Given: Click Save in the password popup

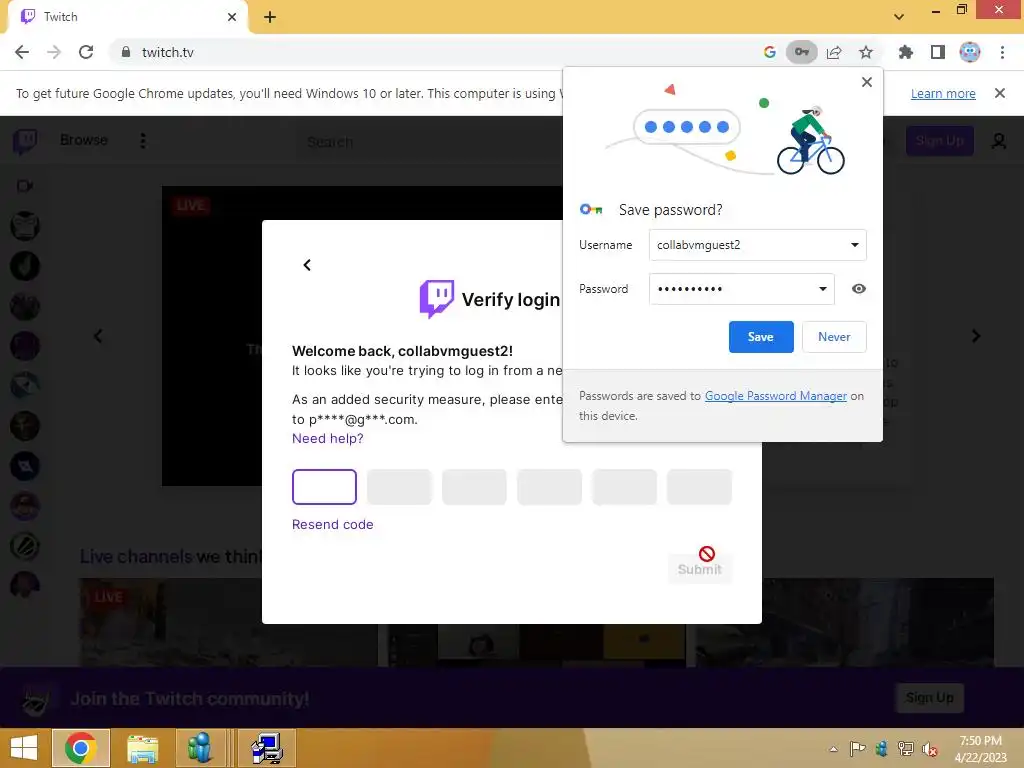Looking at the screenshot, I should coord(761,337).
